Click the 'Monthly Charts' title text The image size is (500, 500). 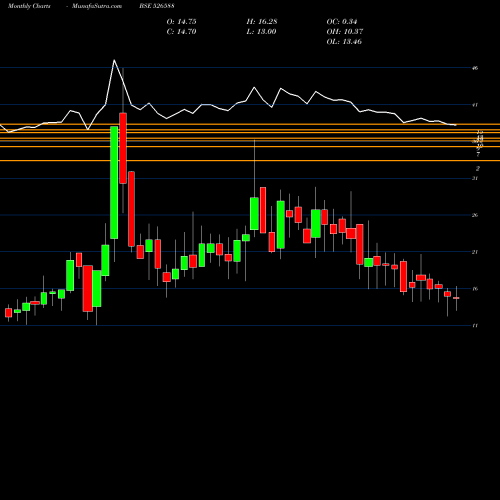click(x=29, y=6)
